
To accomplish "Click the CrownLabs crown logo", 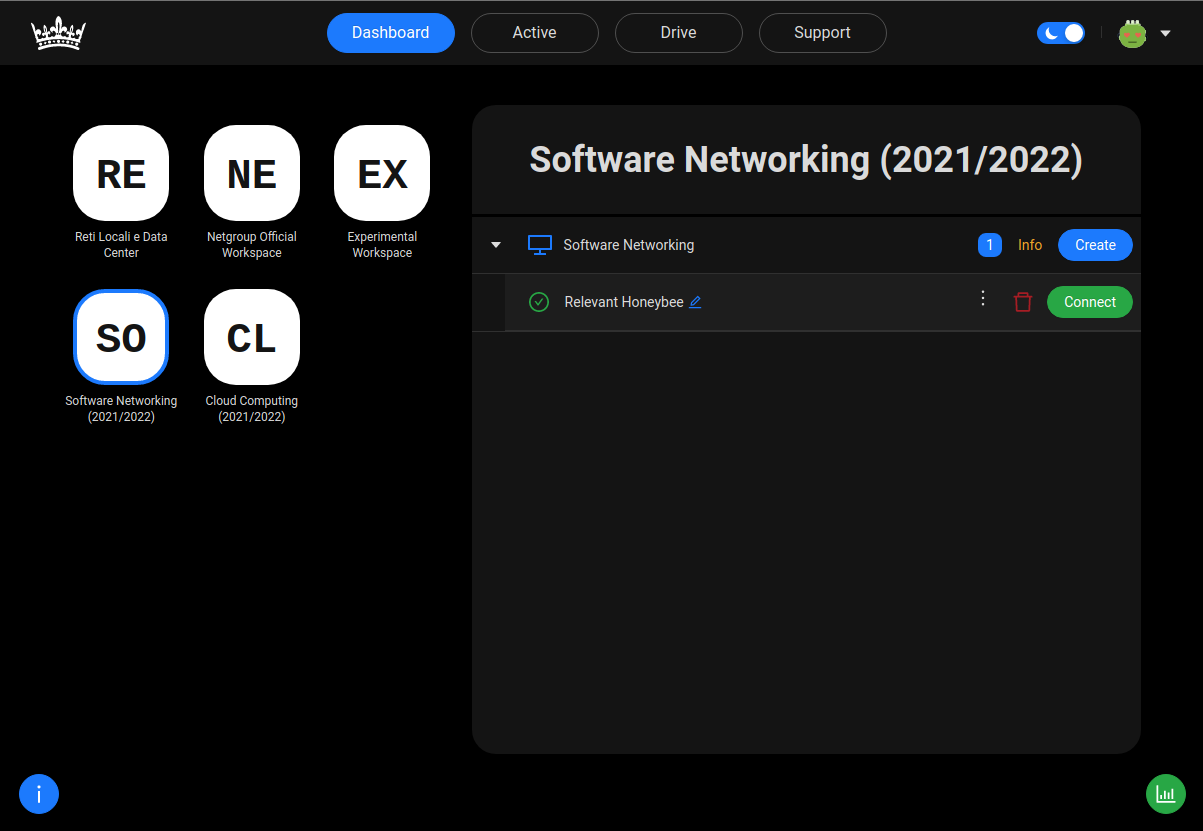I will (58, 32).
